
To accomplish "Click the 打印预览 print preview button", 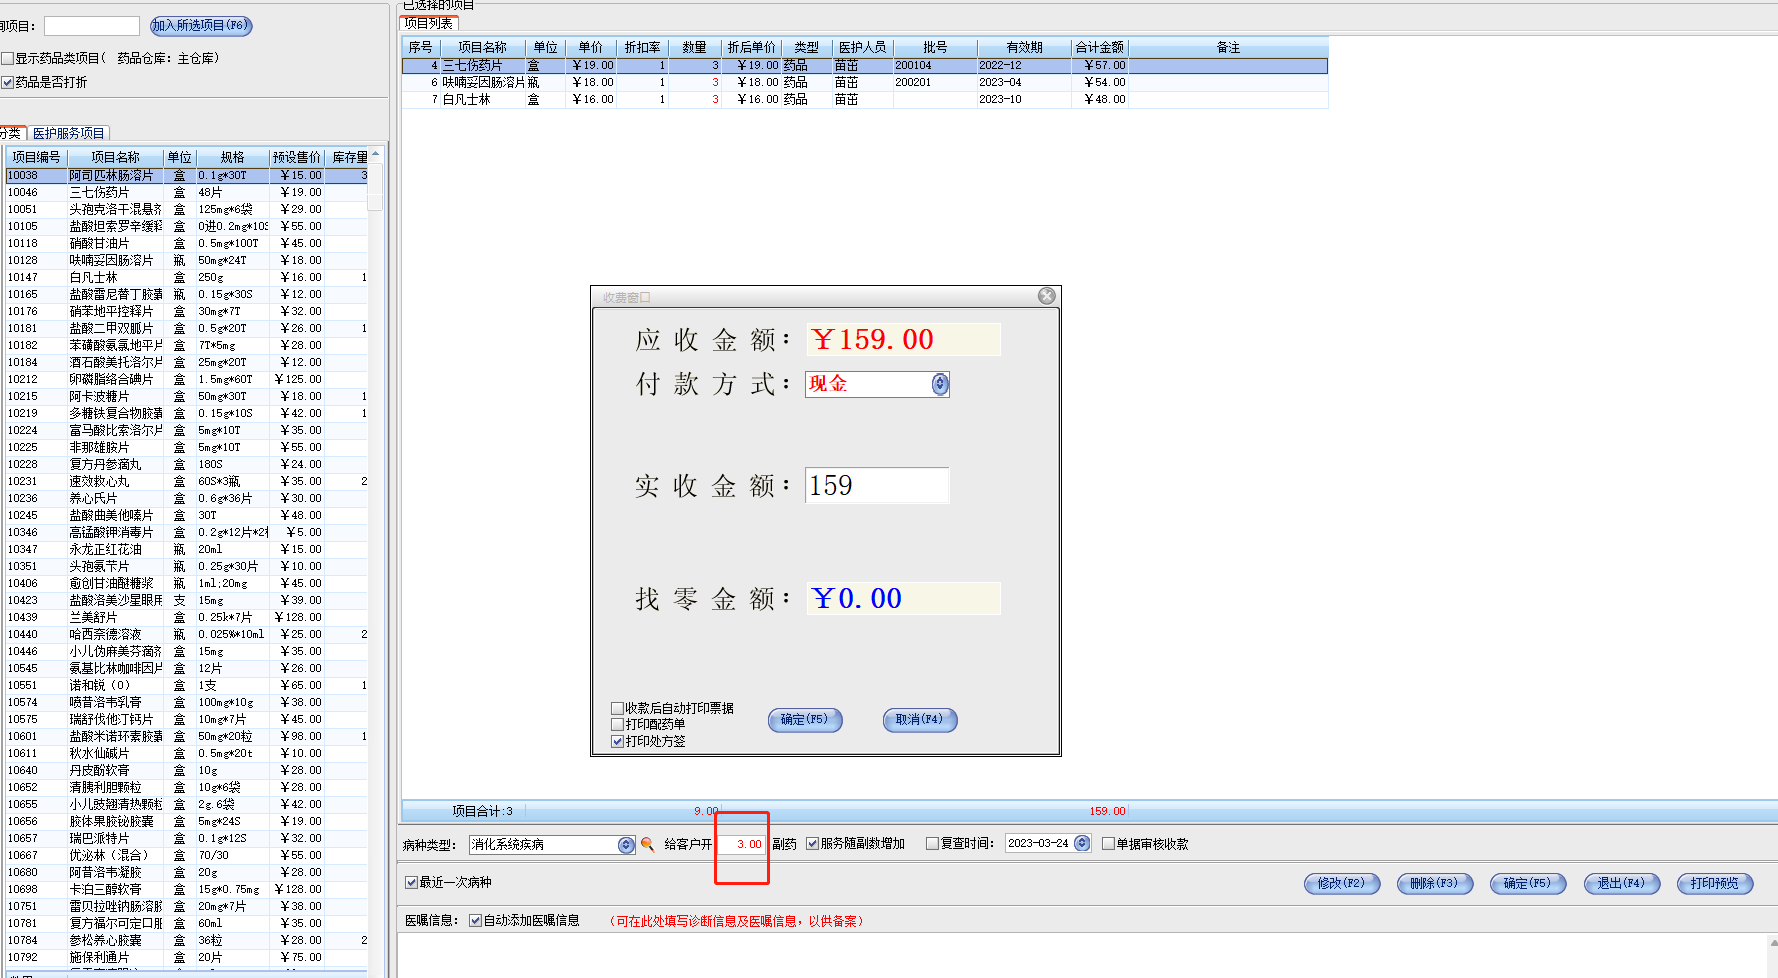I will [x=1714, y=883].
